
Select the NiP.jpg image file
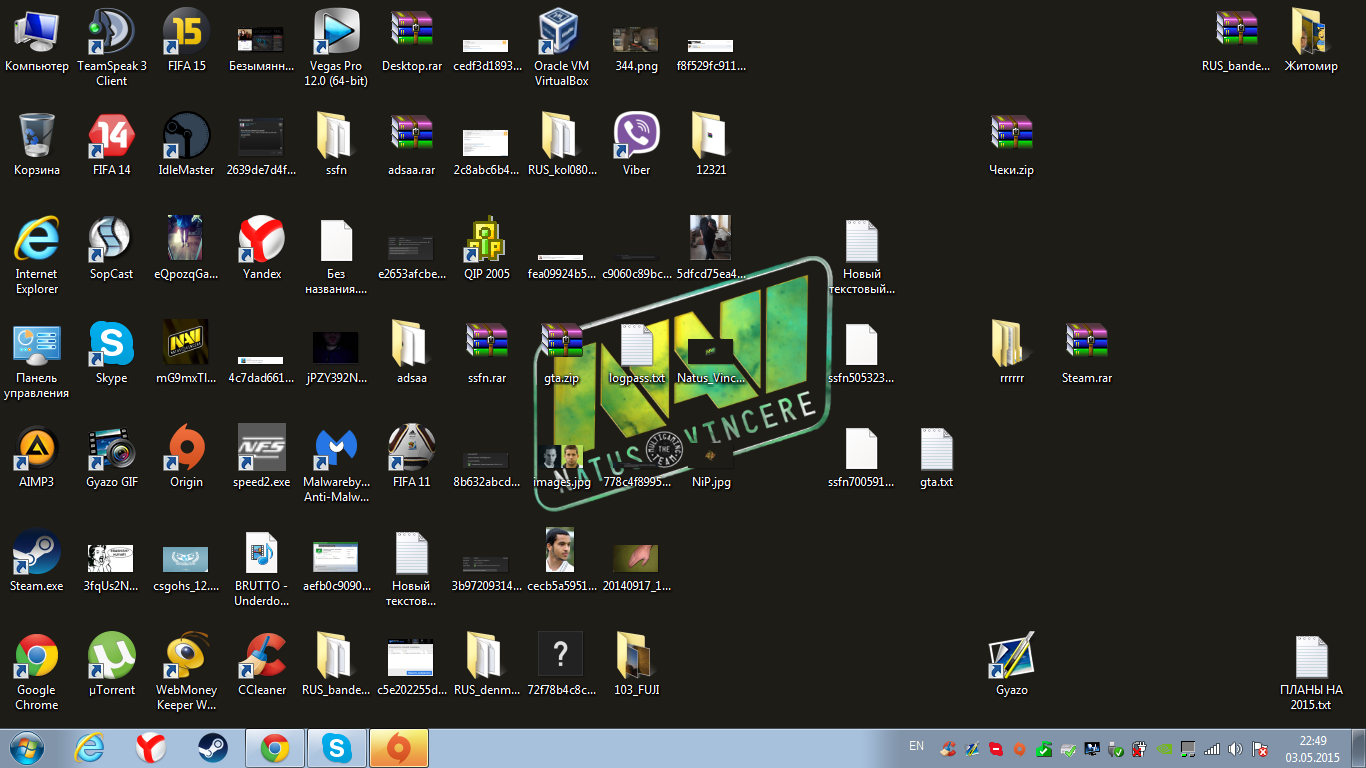tap(711, 465)
